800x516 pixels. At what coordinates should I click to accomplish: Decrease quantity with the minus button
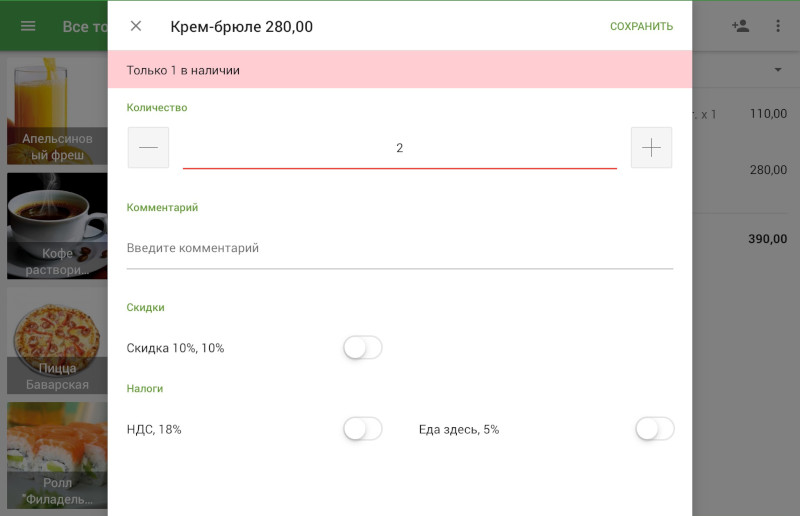click(149, 148)
